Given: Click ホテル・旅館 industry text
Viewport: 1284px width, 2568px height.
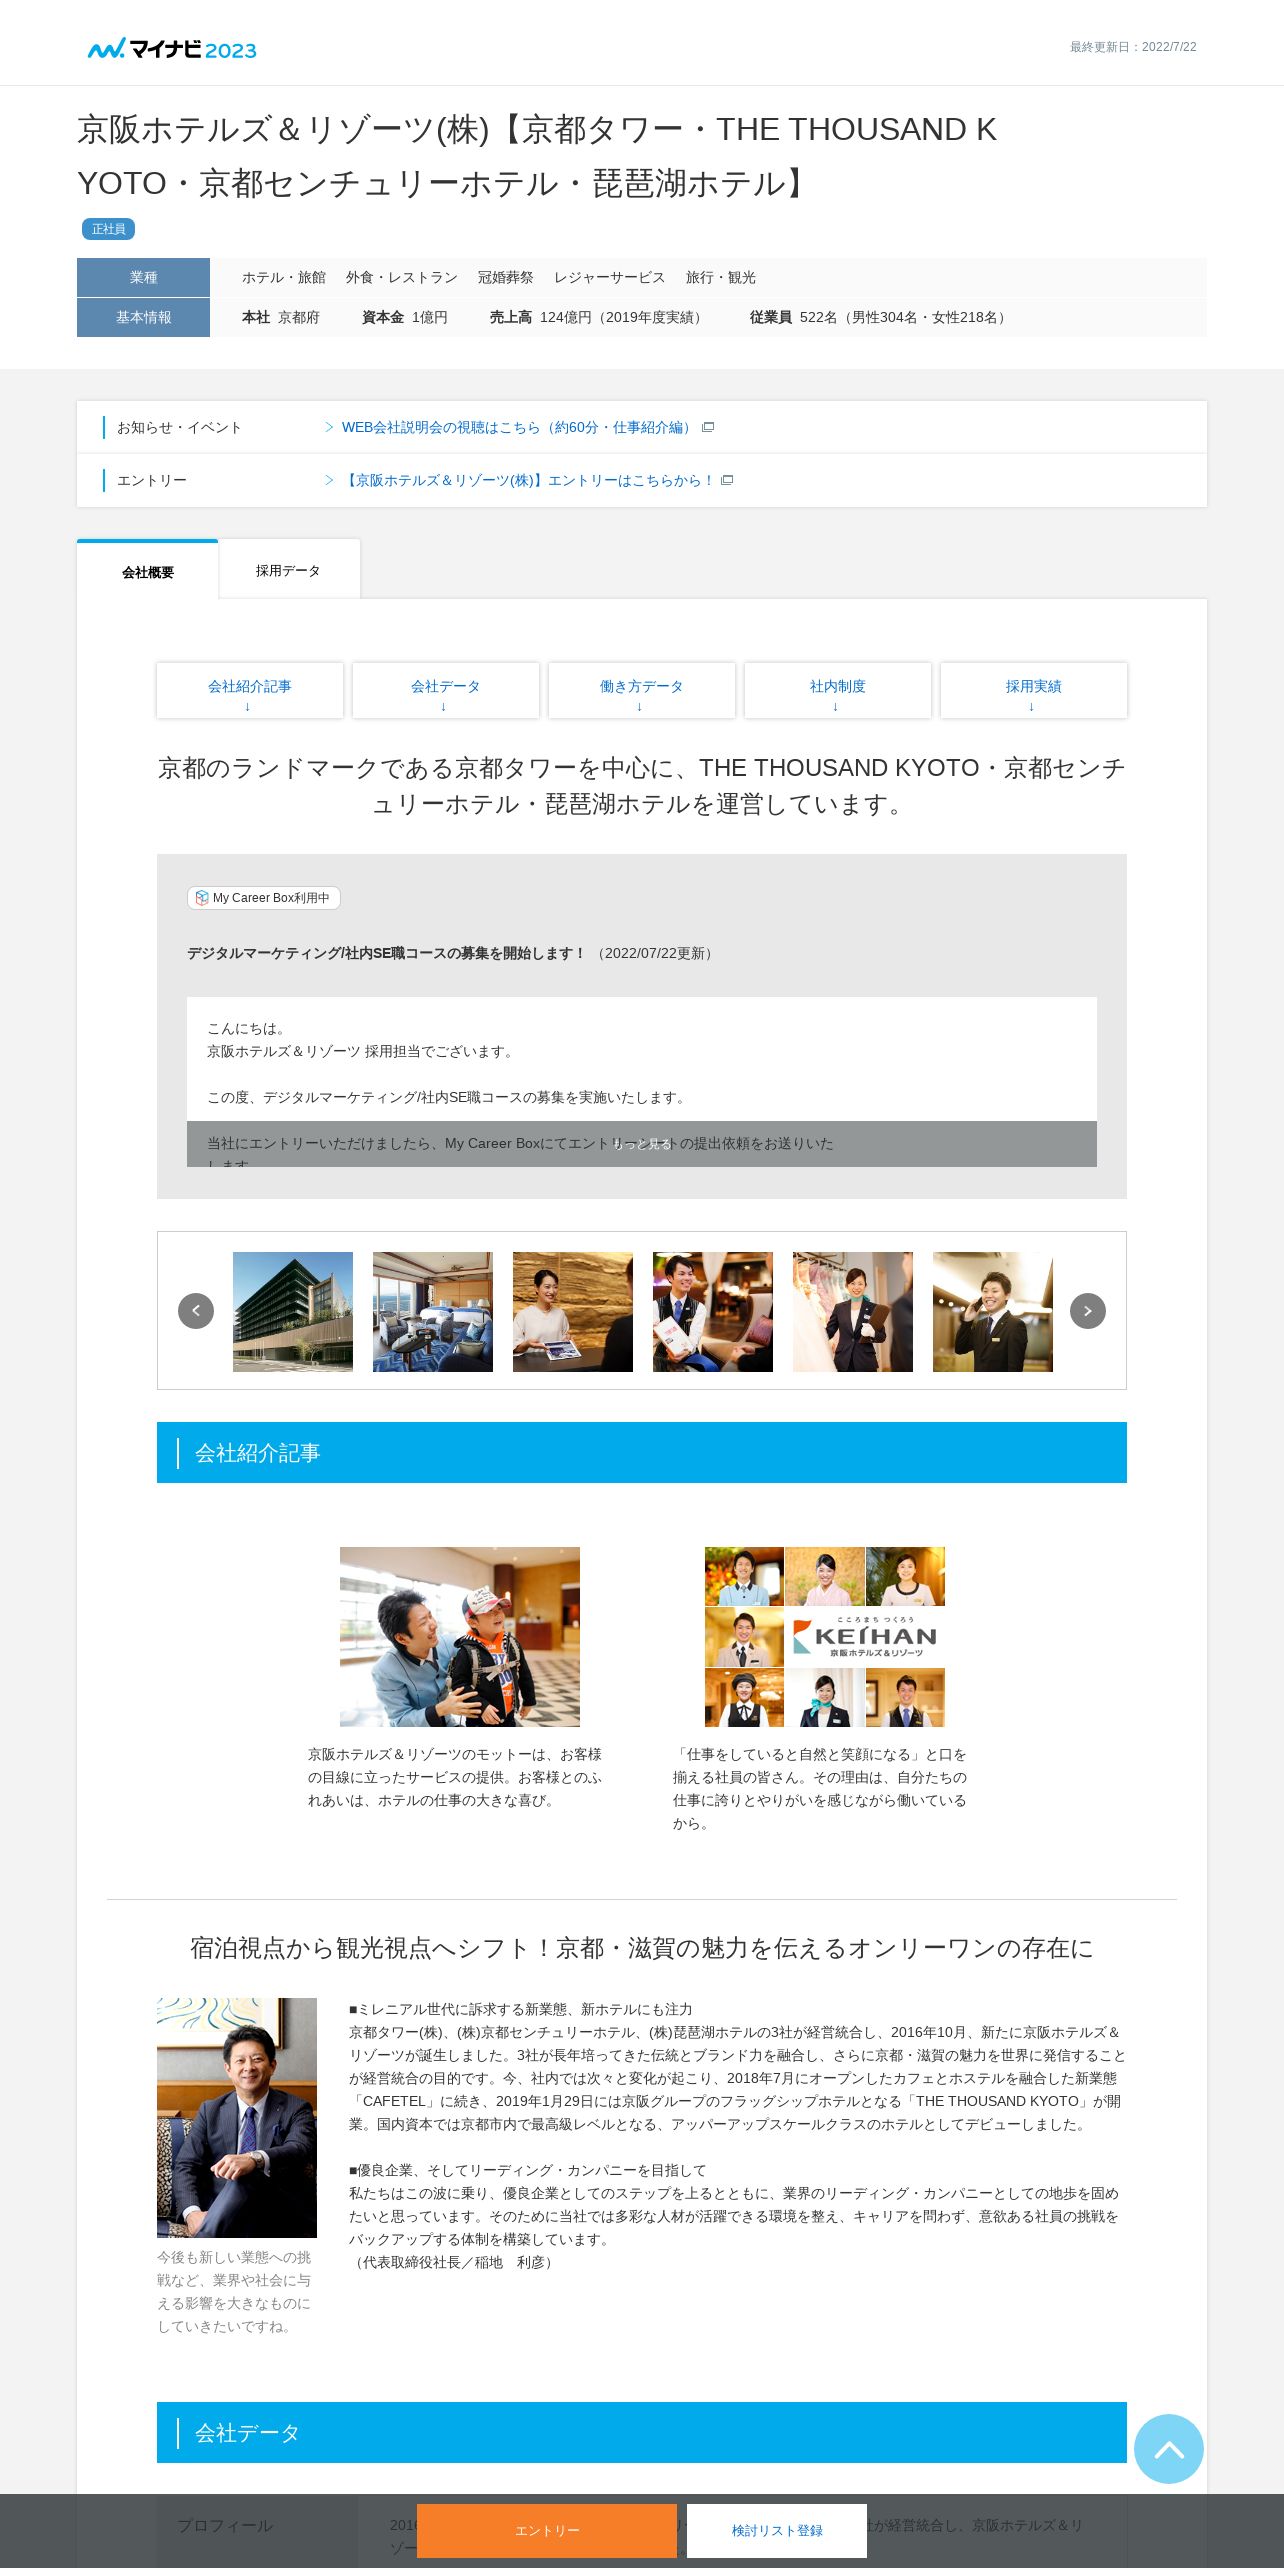Looking at the screenshot, I should (284, 277).
